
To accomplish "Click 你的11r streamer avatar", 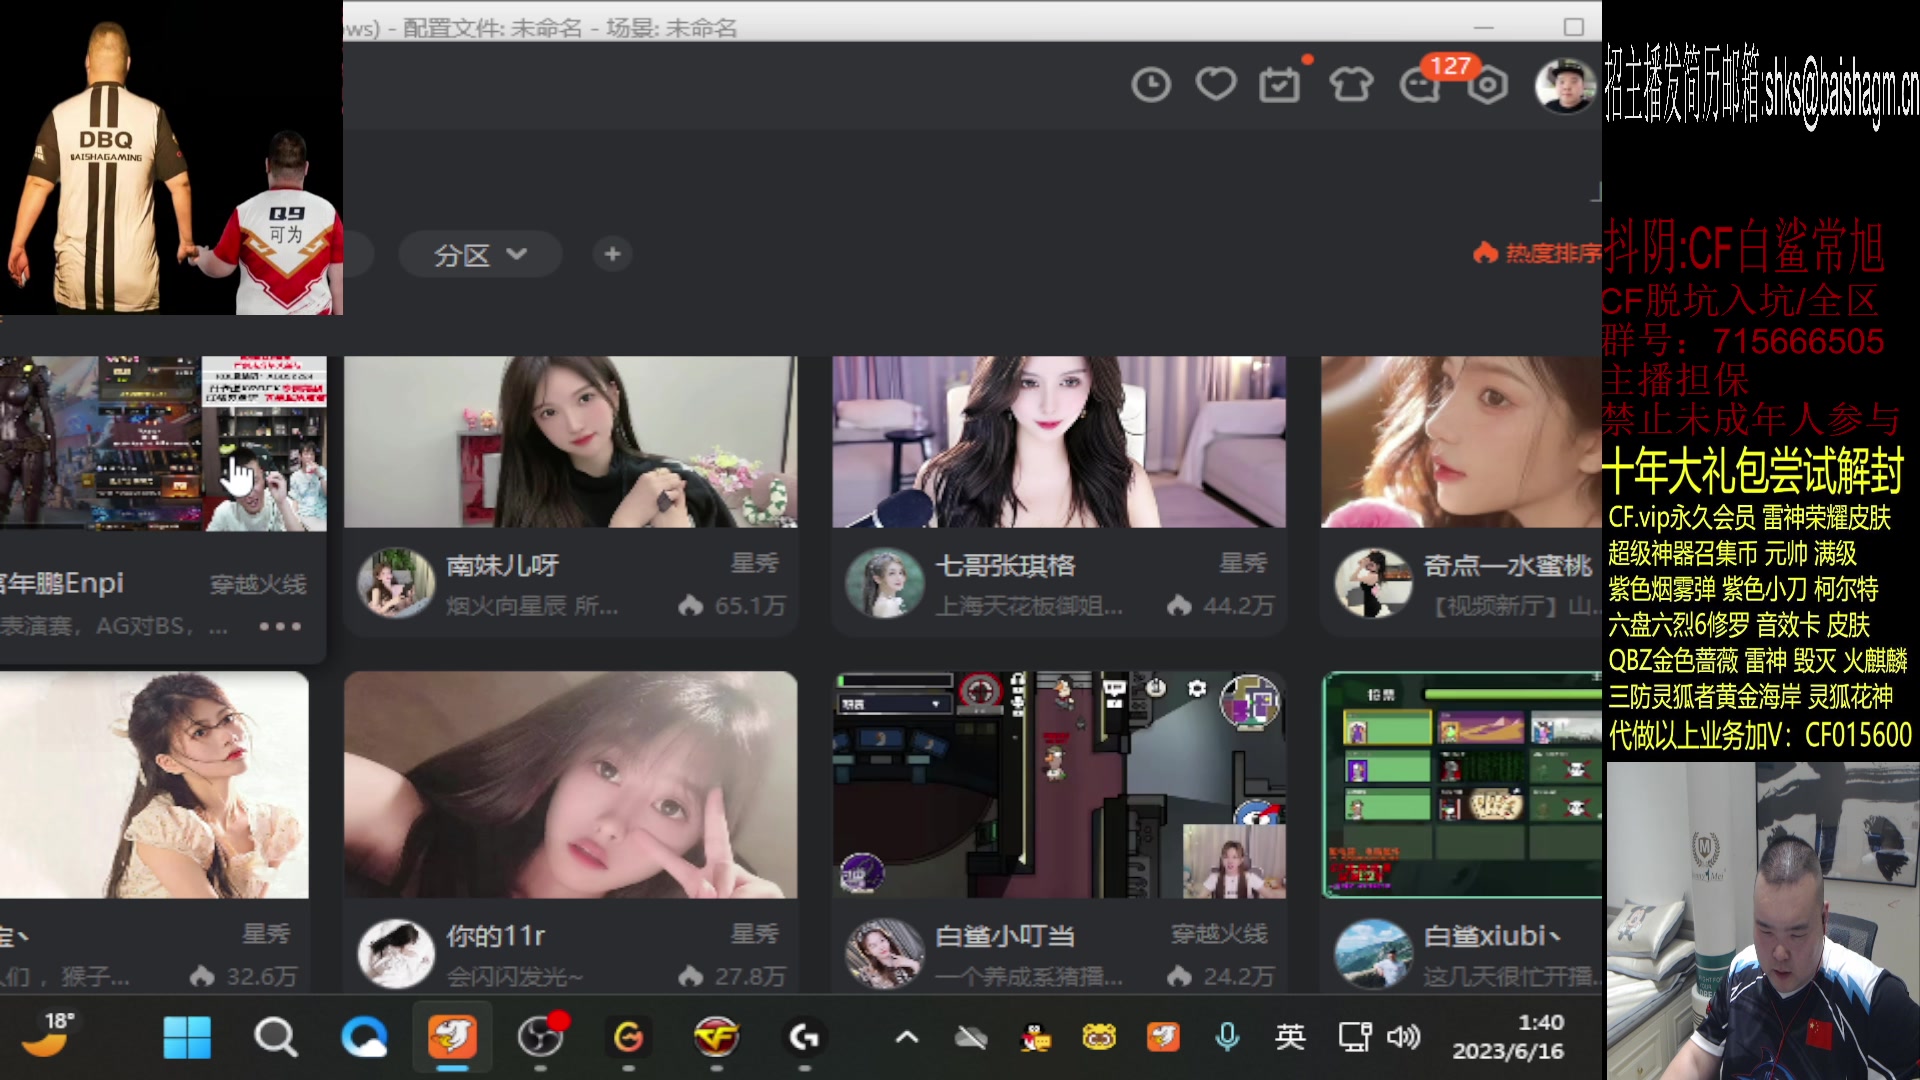I will coord(396,954).
